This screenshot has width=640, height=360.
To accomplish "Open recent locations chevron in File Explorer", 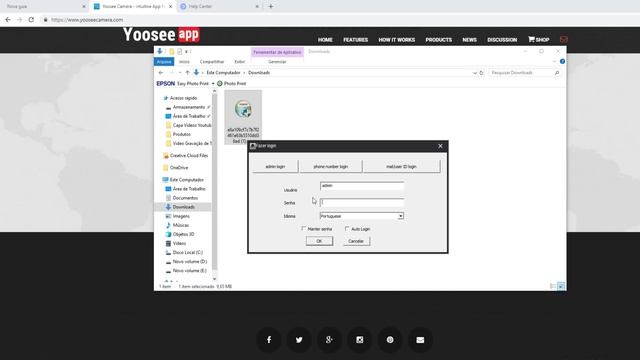I will point(180,73).
